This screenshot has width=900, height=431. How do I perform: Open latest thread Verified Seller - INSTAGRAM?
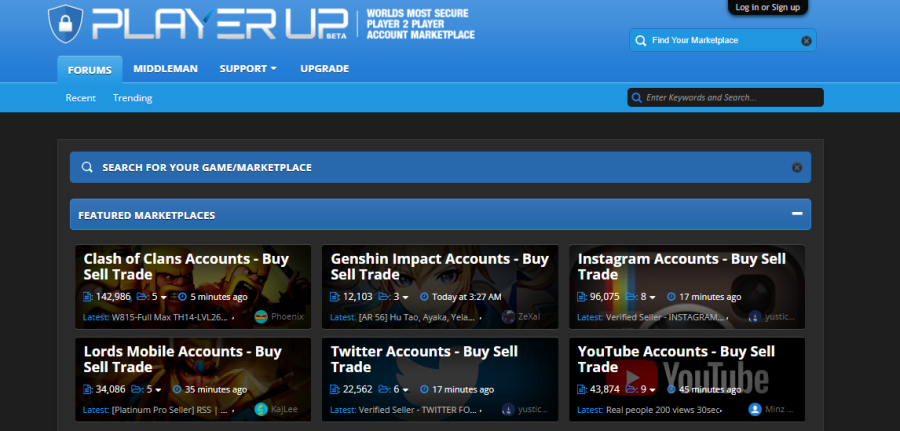pyautogui.click(x=665, y=317)
